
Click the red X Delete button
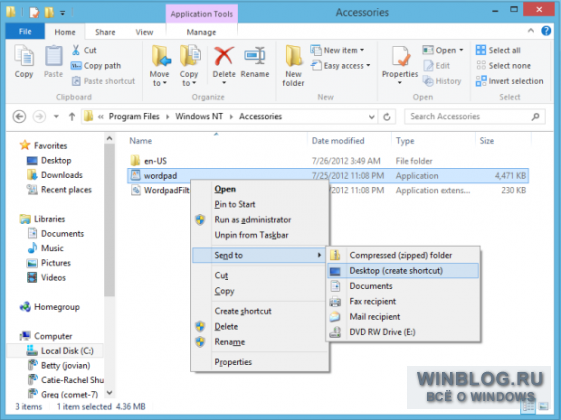click(x=224, y=62)
